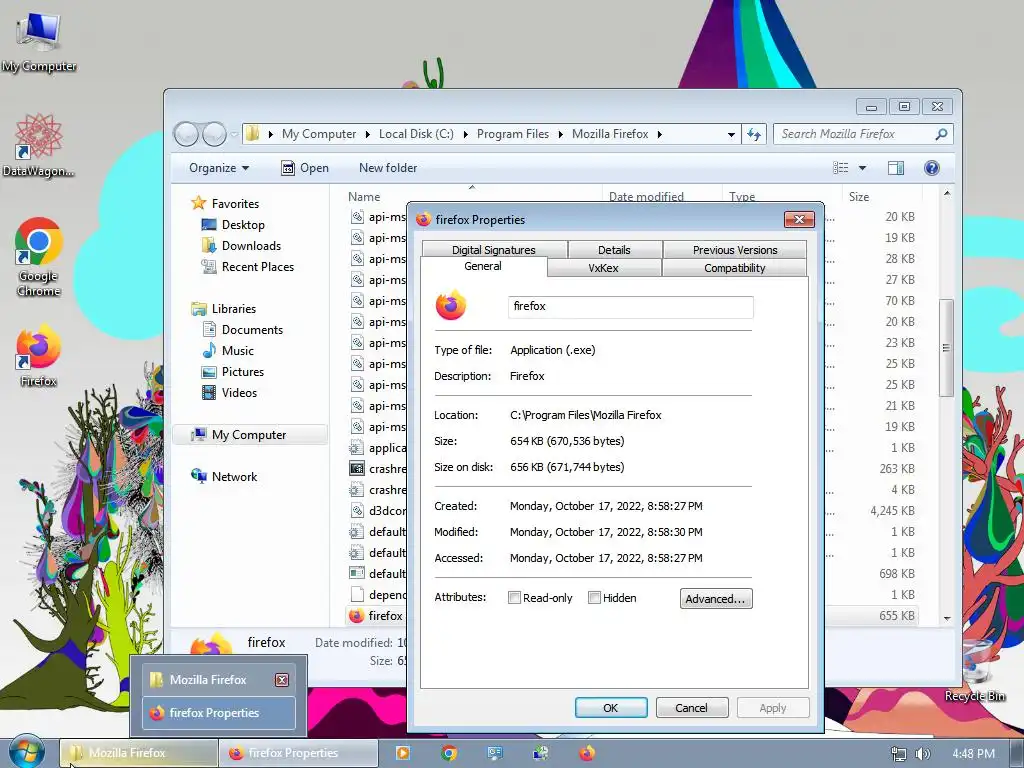Viewport: 1024px width, 768px height.
Task: Expand Mozilla Firefox breadcrumb arrow
Action: pyautogui.click(x=660, y=134)
